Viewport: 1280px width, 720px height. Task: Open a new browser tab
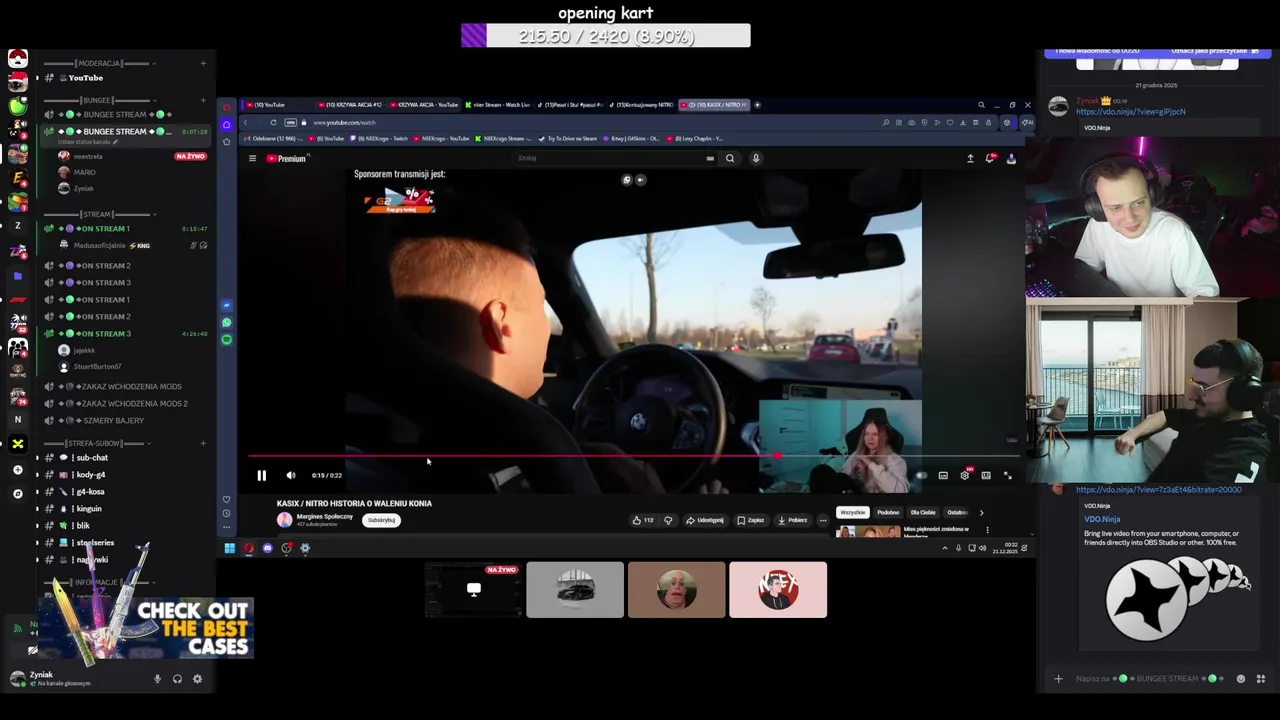[x=757, y=105]
